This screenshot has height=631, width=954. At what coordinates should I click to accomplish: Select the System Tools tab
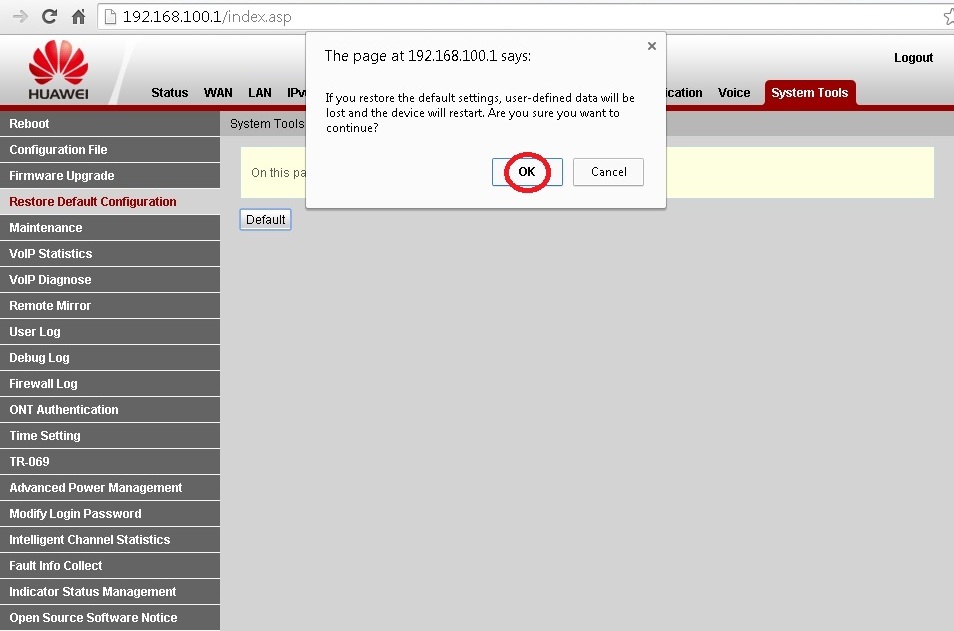pos(809,93)
